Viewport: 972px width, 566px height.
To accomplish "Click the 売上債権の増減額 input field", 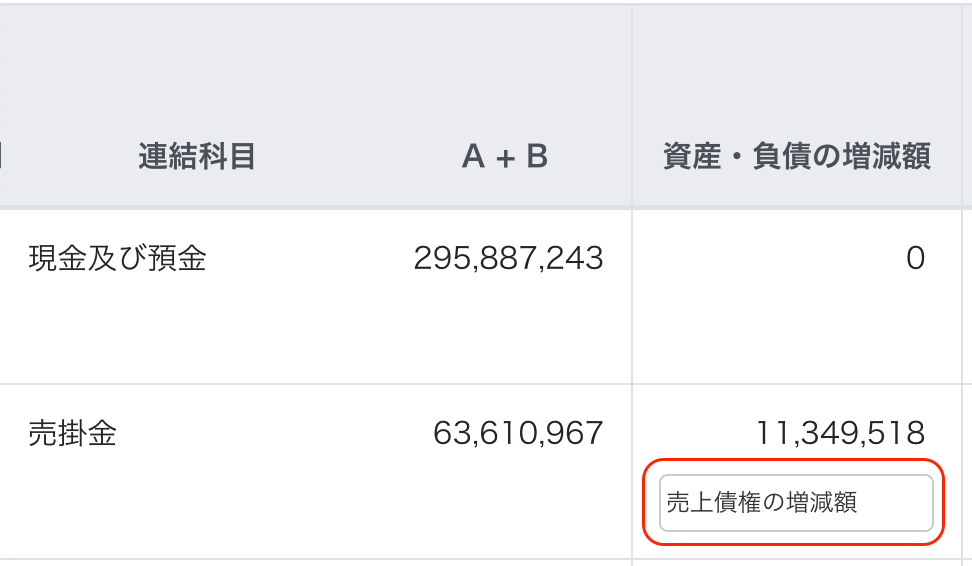I will pyautogui.click(x=796, y=503).
